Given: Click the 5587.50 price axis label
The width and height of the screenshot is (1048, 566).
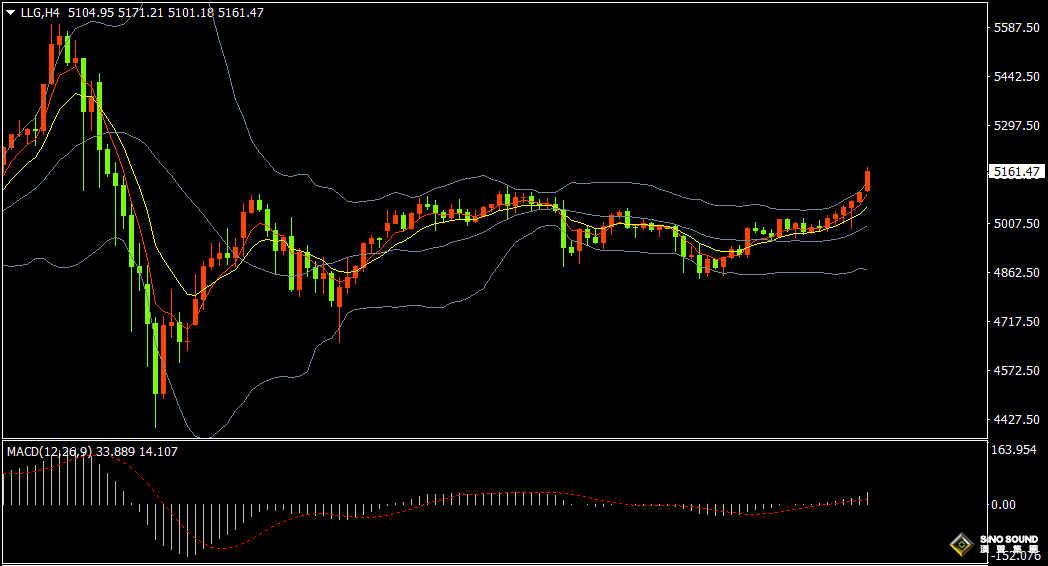Looking at the screenshot, I should (x=1015, y=28).
